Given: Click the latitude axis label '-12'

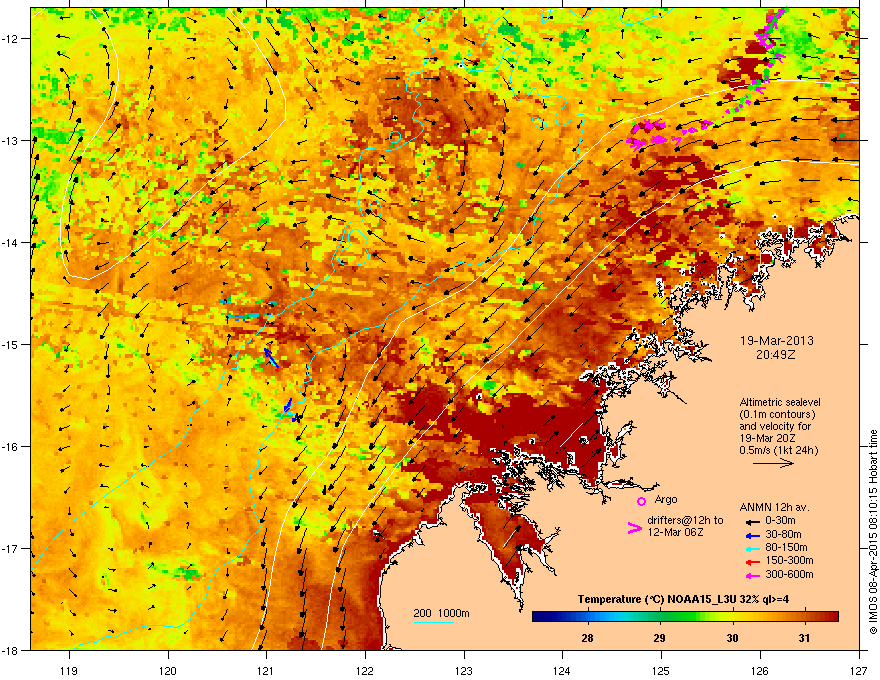Looking at the screenshot, I should point(10,39).
